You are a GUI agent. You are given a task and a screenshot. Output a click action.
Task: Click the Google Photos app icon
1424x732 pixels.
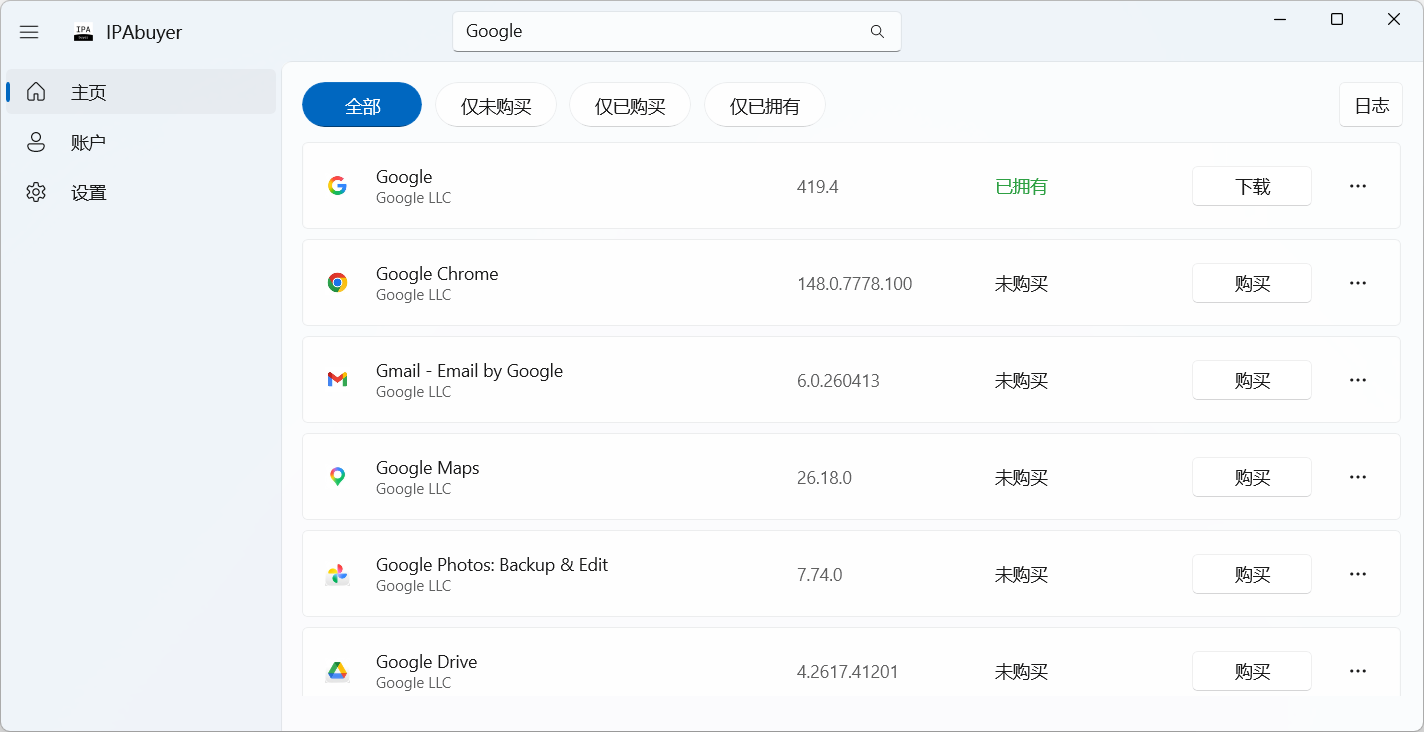tap(338, 574)
